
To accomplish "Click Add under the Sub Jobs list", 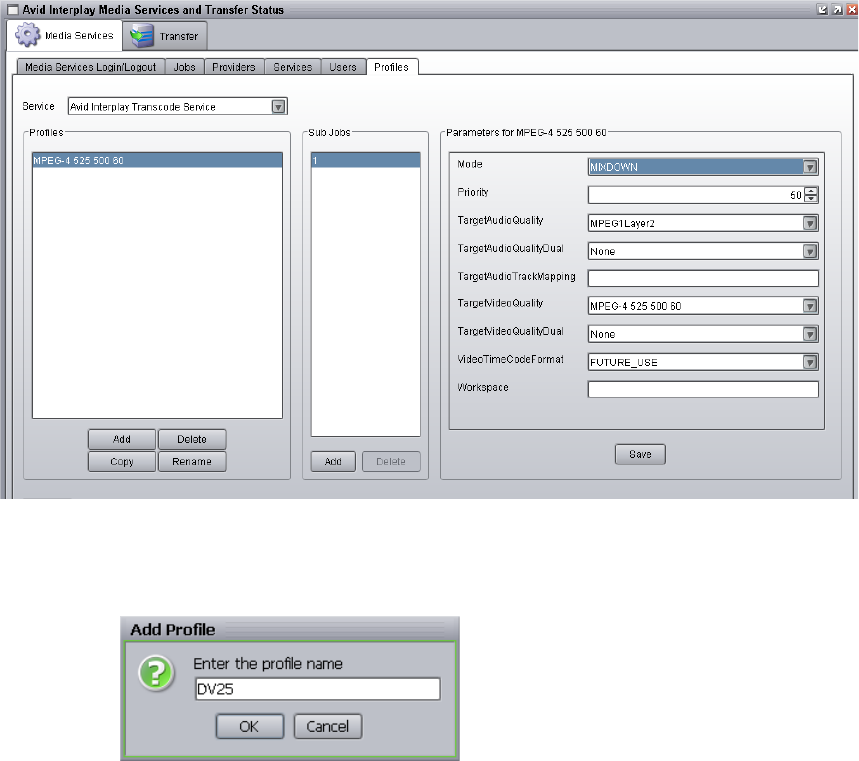I will click(x=333, y=462).
